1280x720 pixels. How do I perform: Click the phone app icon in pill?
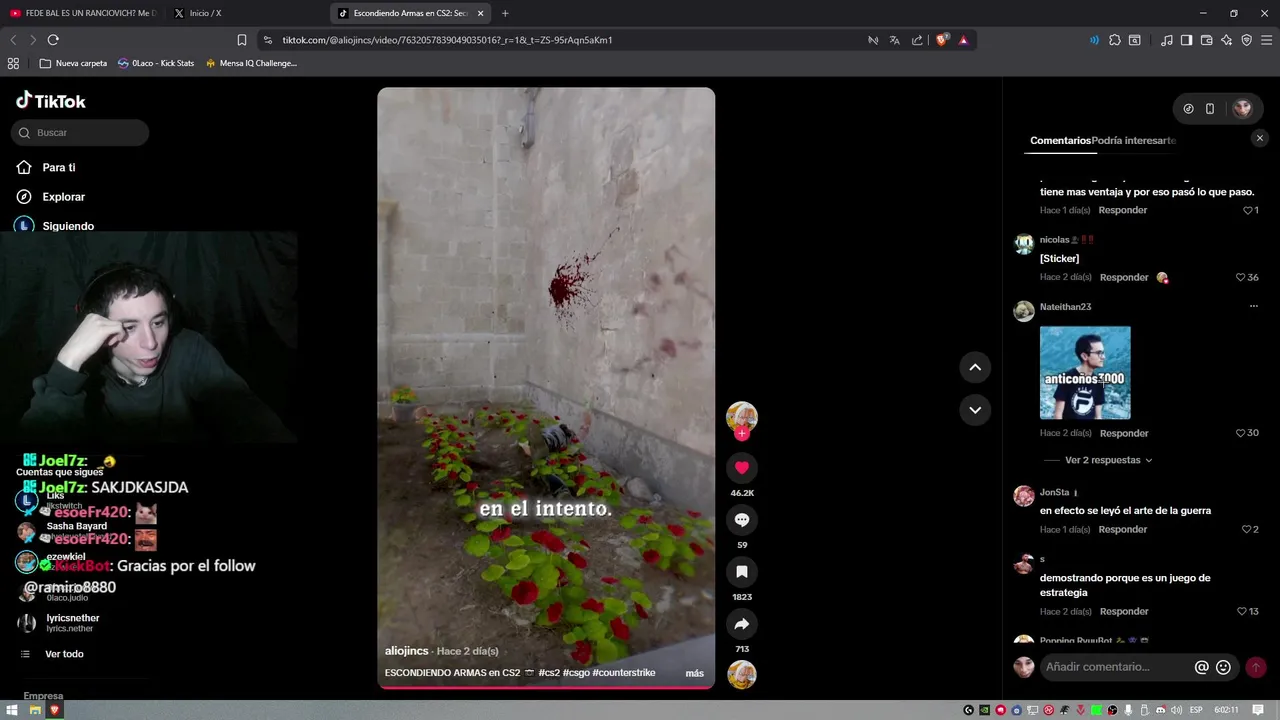tap(1210, 108)
